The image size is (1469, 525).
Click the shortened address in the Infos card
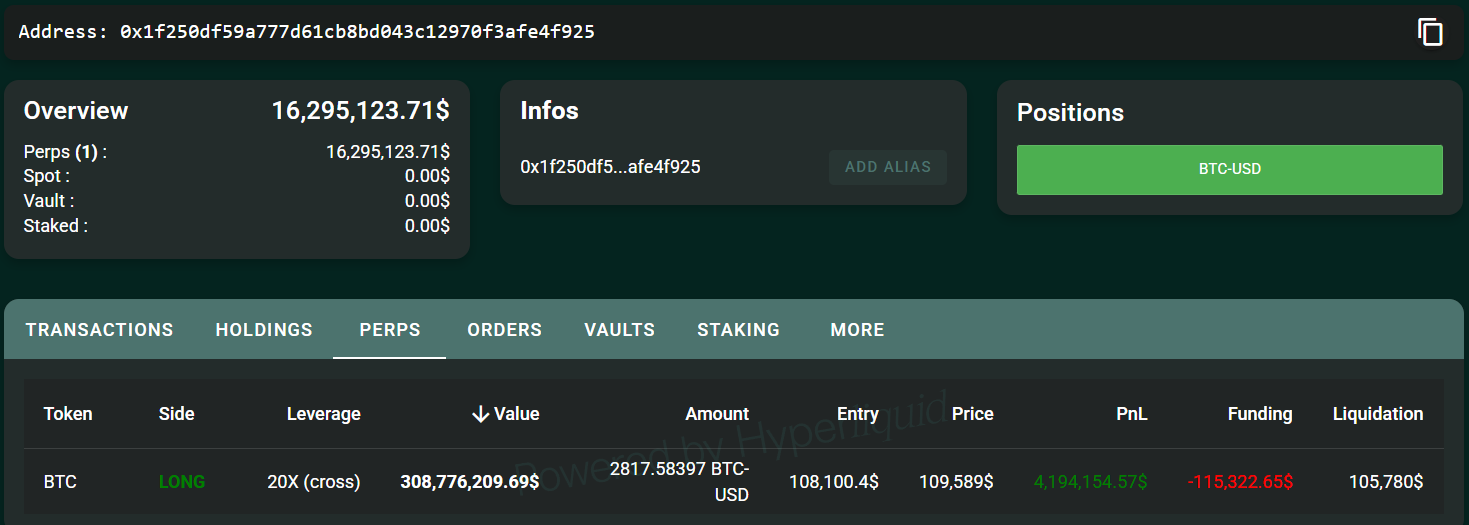coord(610,167)
